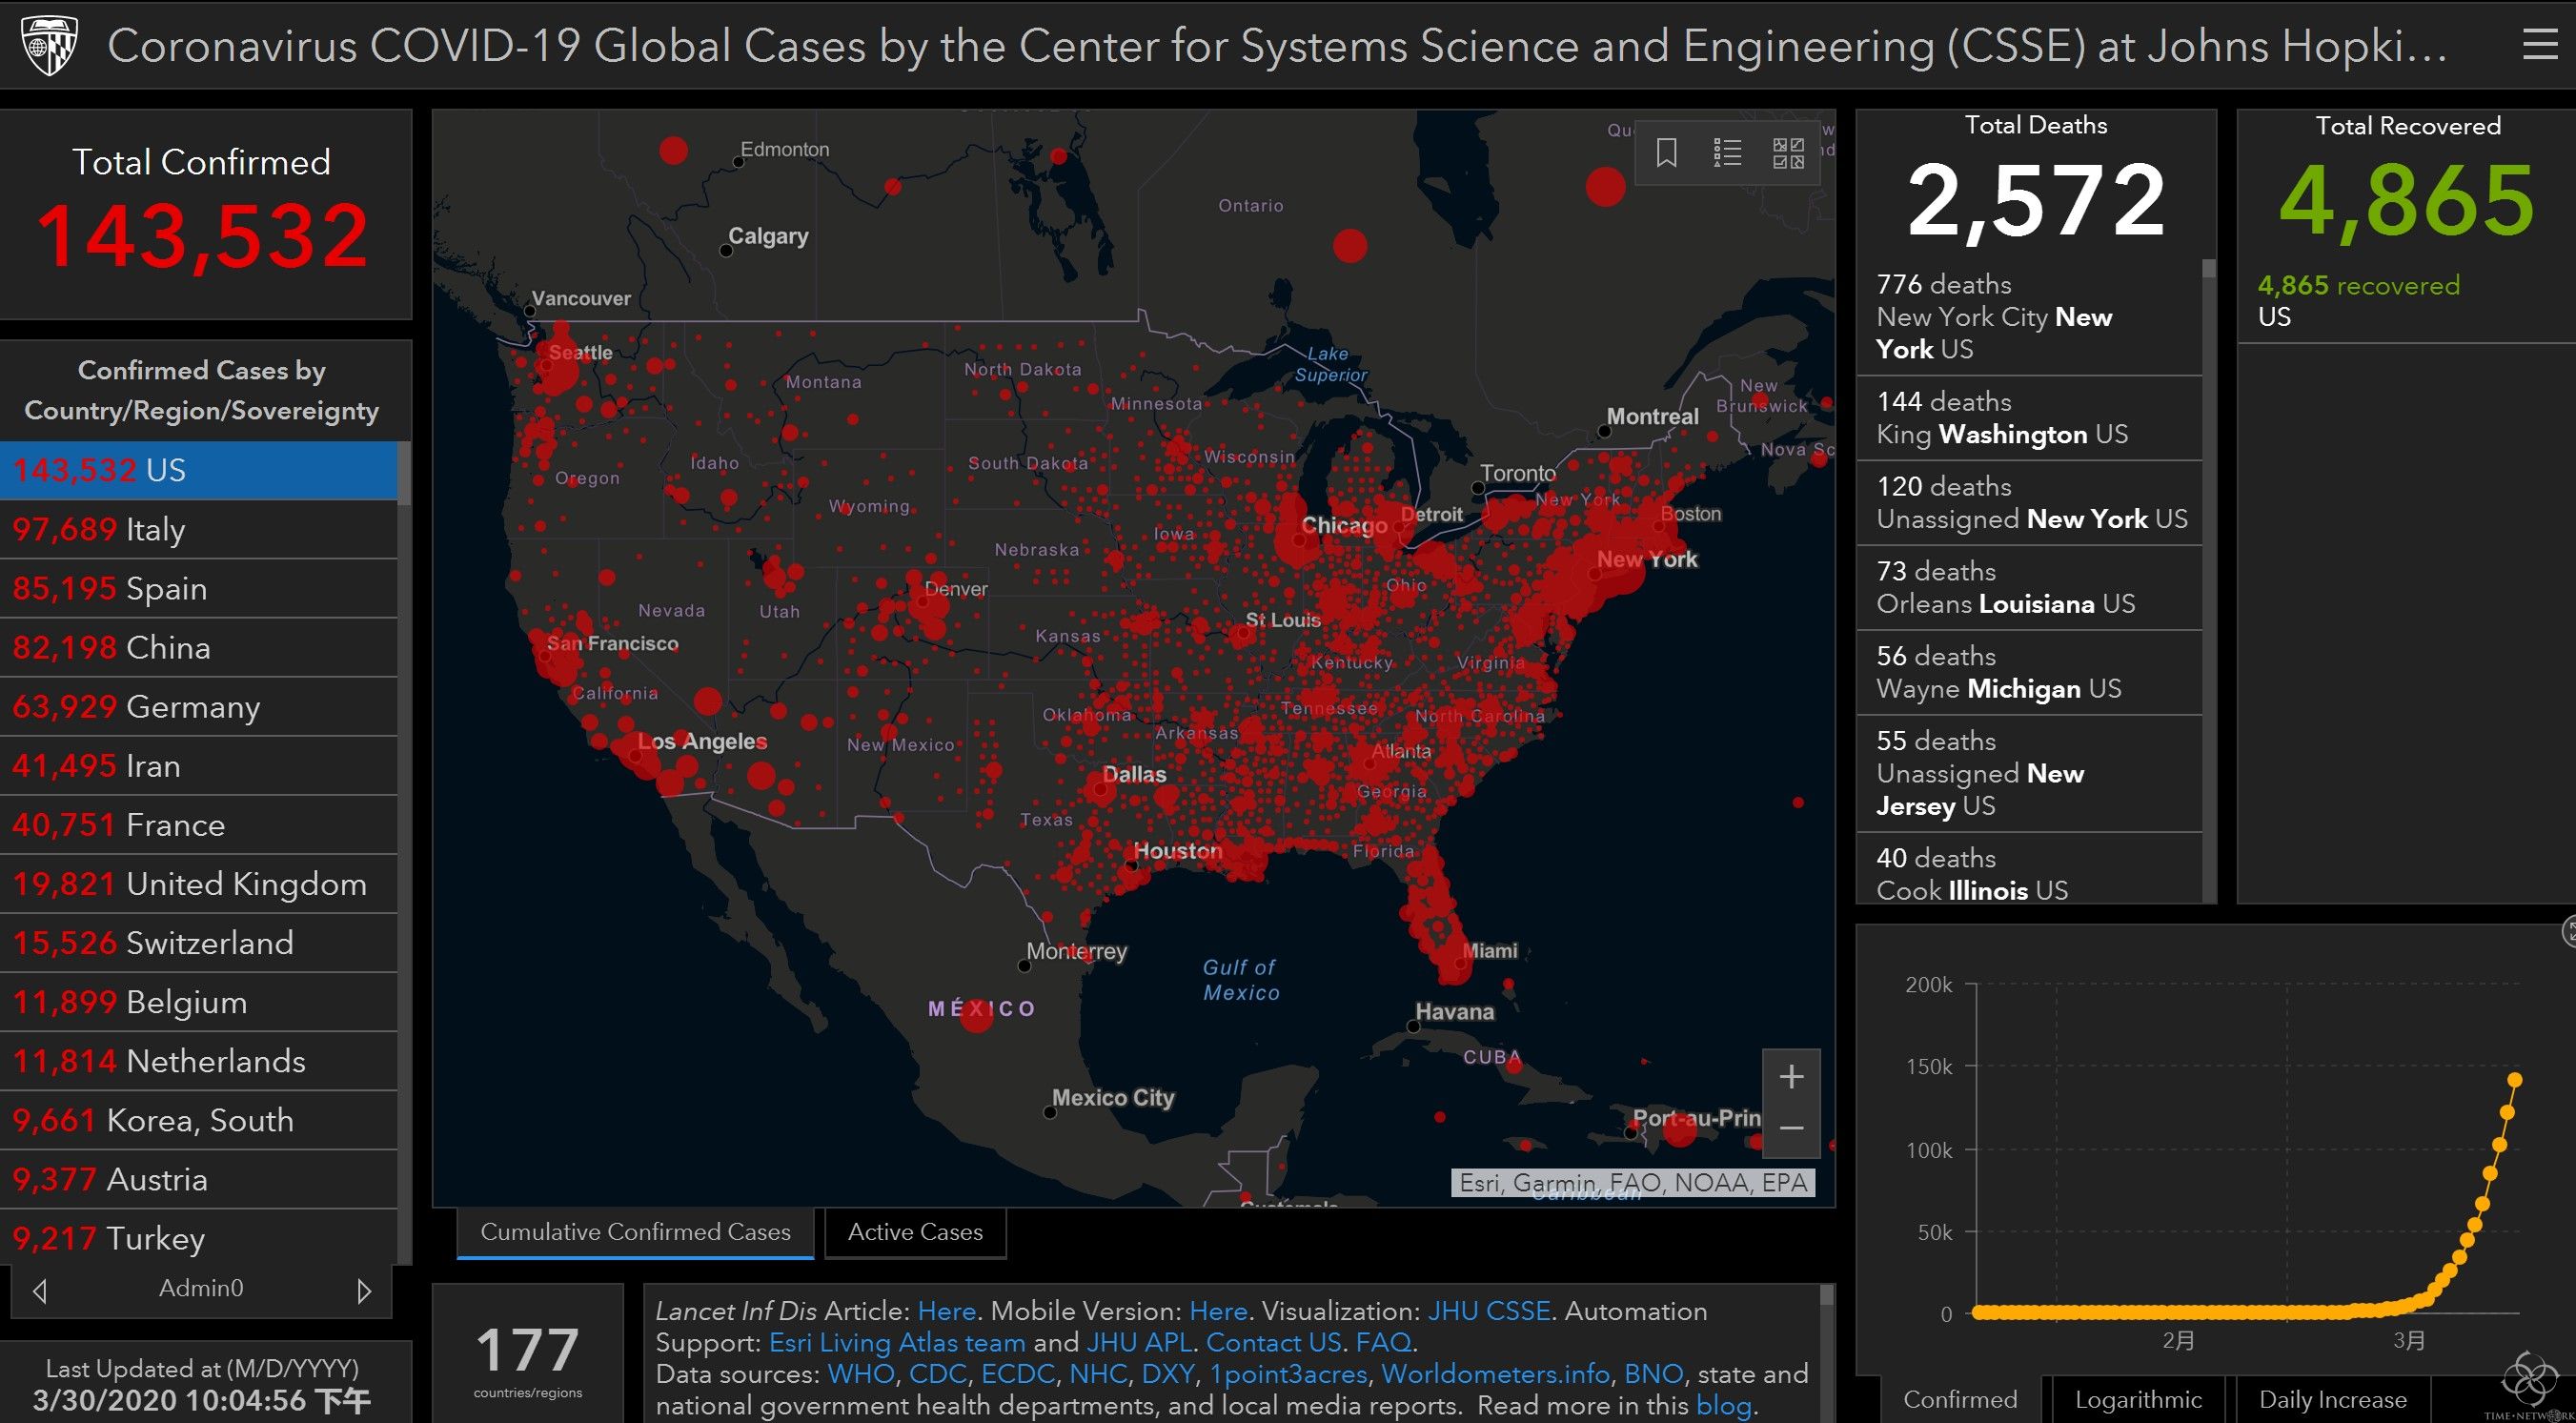Go to previous Admin level with left arrow
The width and height of the screenshot is (2576, 1423).
[x=40, y=1290]
